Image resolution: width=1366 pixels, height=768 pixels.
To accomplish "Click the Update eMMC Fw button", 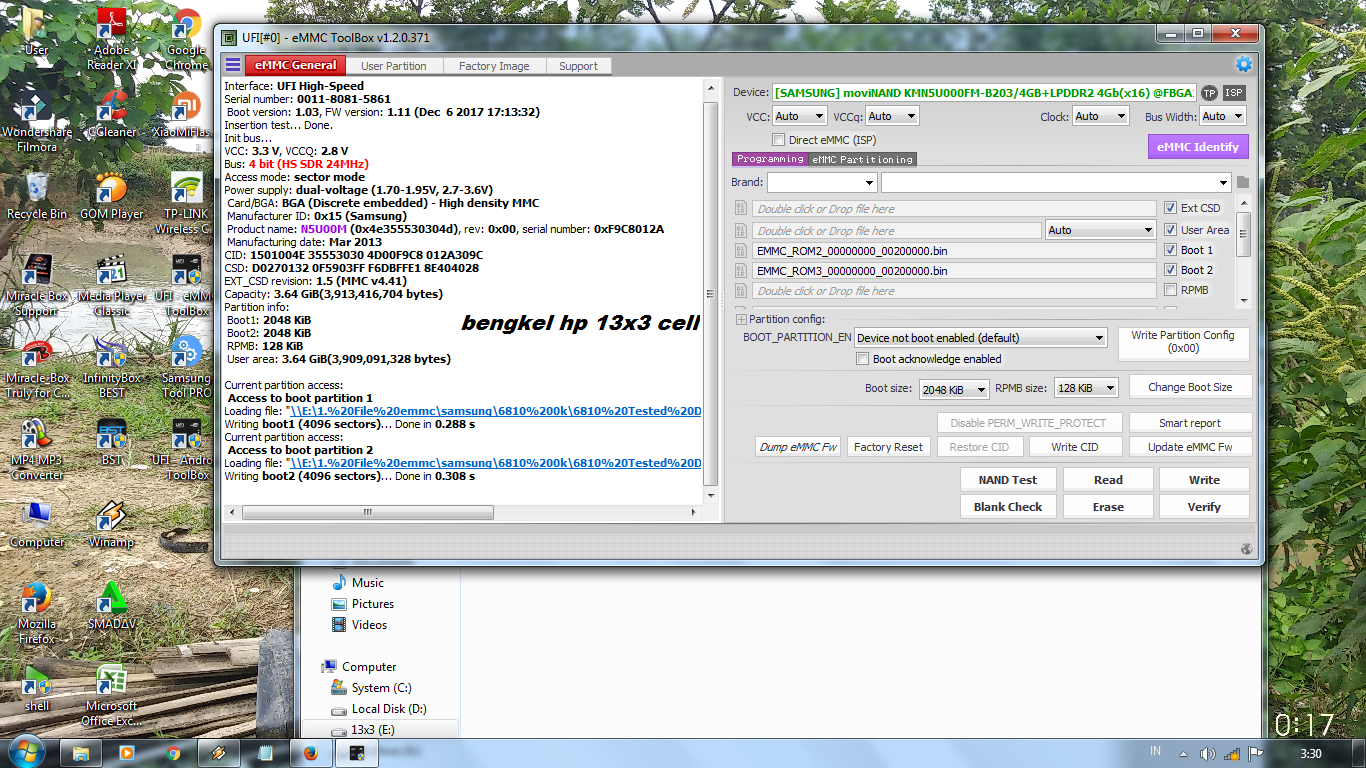I will coord(1190,447).
